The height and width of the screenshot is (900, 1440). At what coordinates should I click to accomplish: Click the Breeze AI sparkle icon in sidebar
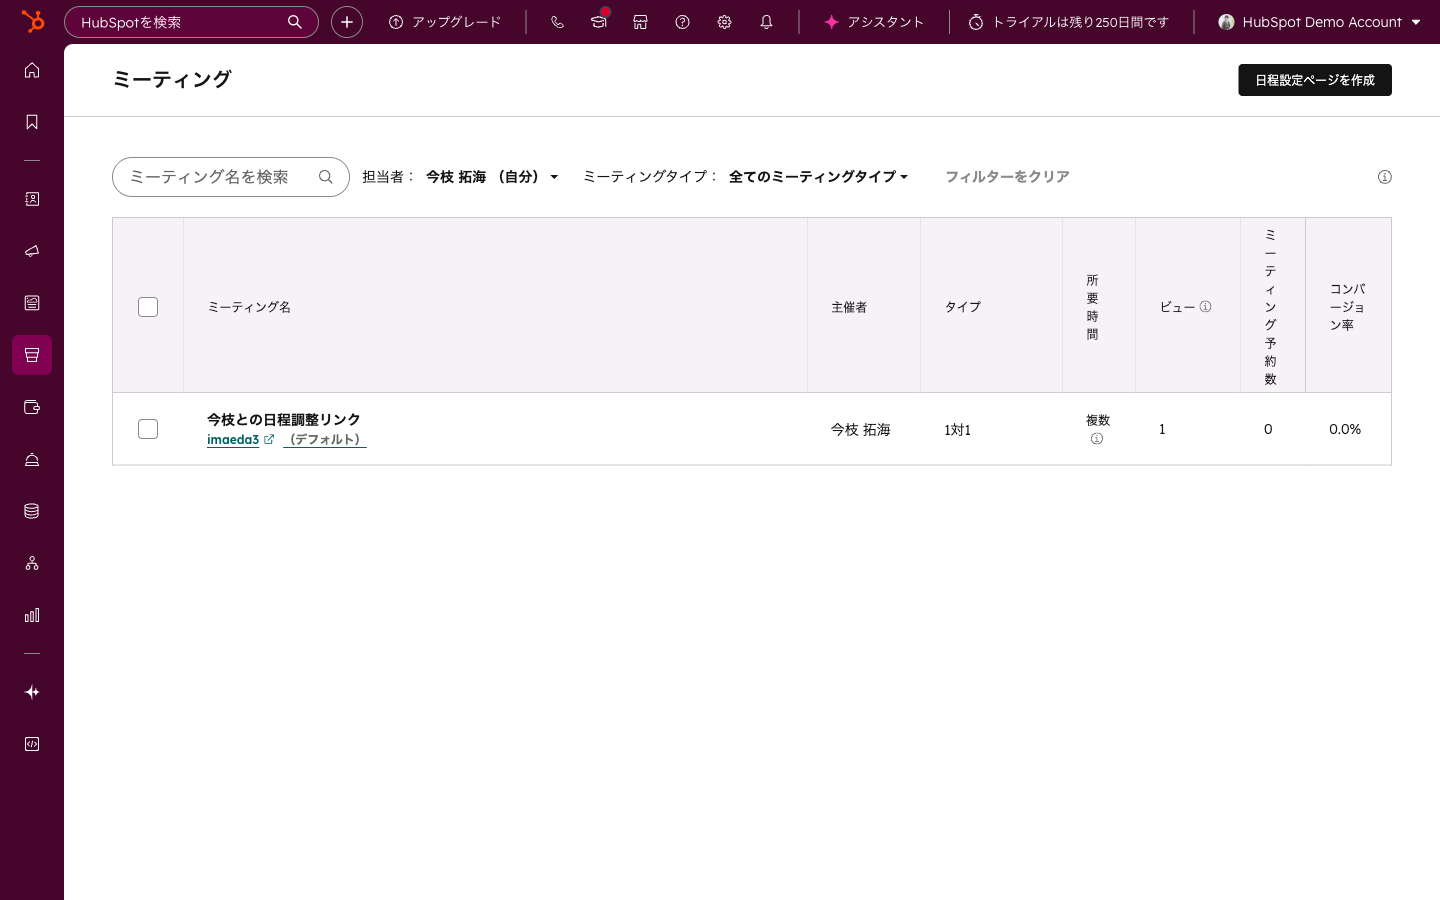coord(31,691)
